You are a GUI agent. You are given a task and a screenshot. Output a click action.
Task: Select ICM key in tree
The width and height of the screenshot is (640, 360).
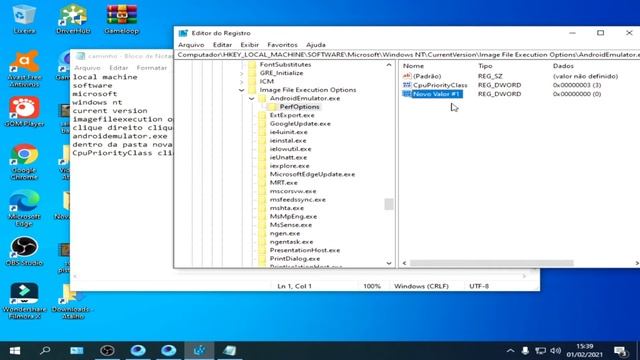pos(267,81)
